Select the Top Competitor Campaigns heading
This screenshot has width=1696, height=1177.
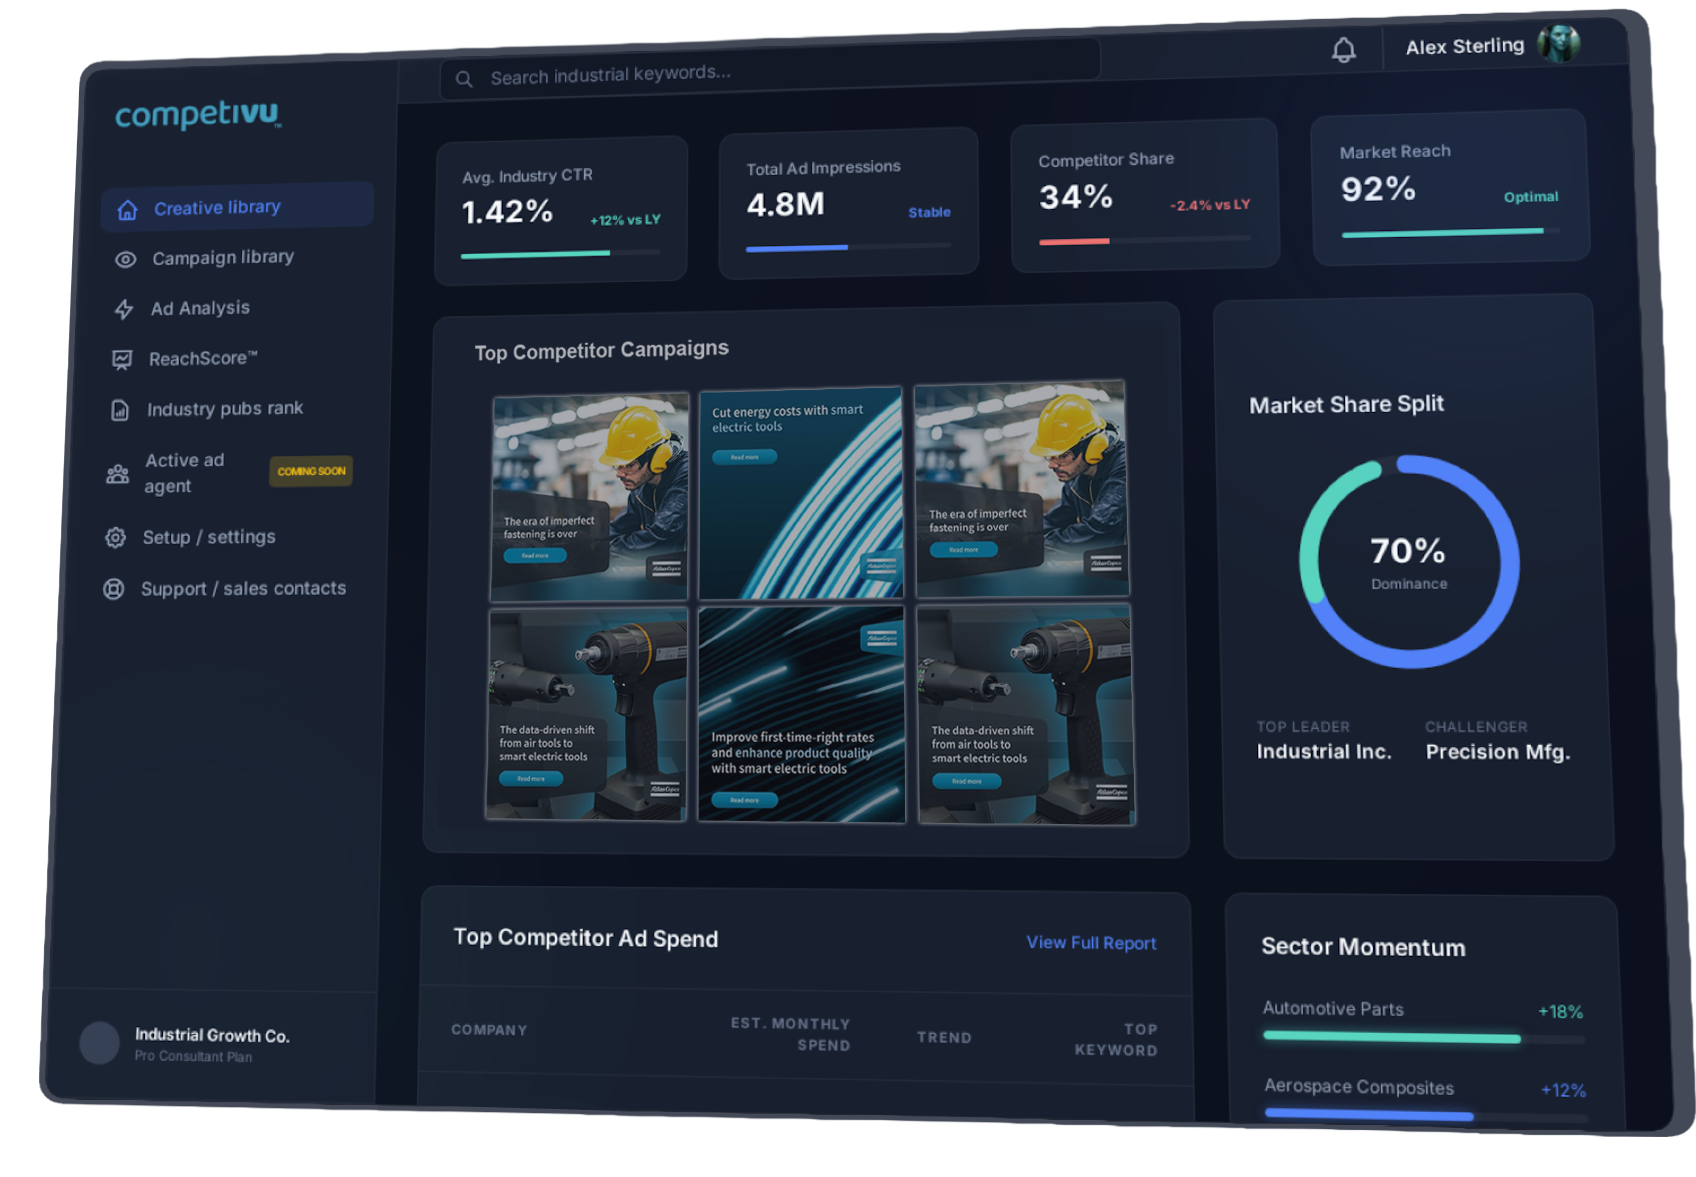click(x=601, y=350)
